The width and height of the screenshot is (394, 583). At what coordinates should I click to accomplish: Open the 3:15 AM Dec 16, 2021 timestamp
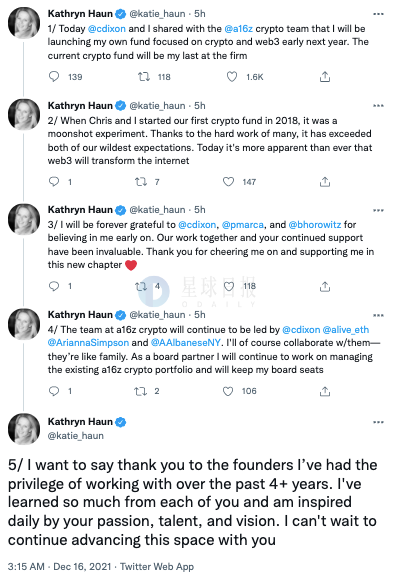tap(59, 567)
